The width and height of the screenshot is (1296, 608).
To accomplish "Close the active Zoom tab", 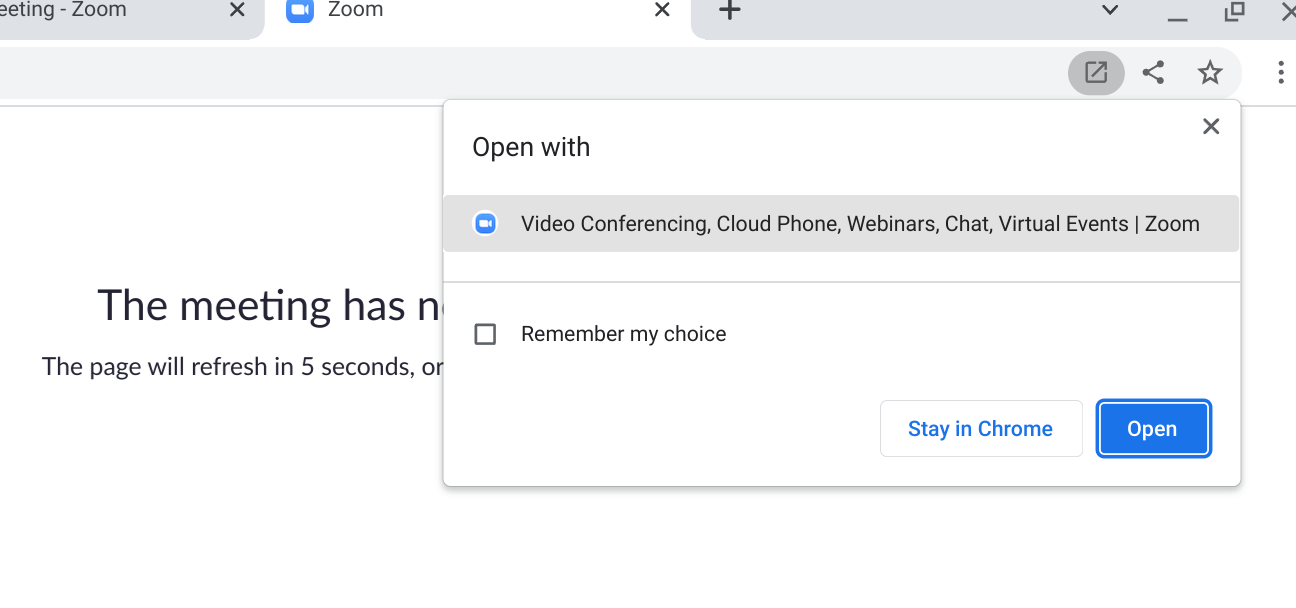I will click(x=662, y=11).
